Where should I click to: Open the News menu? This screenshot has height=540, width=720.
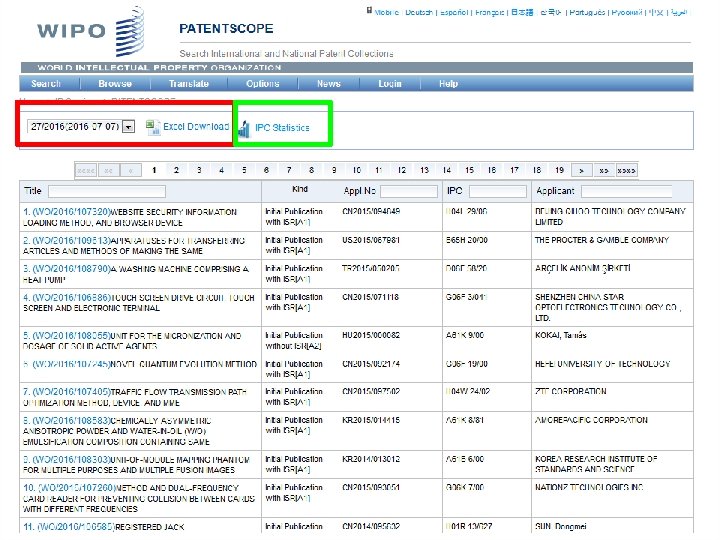click(x=329, y=84)
